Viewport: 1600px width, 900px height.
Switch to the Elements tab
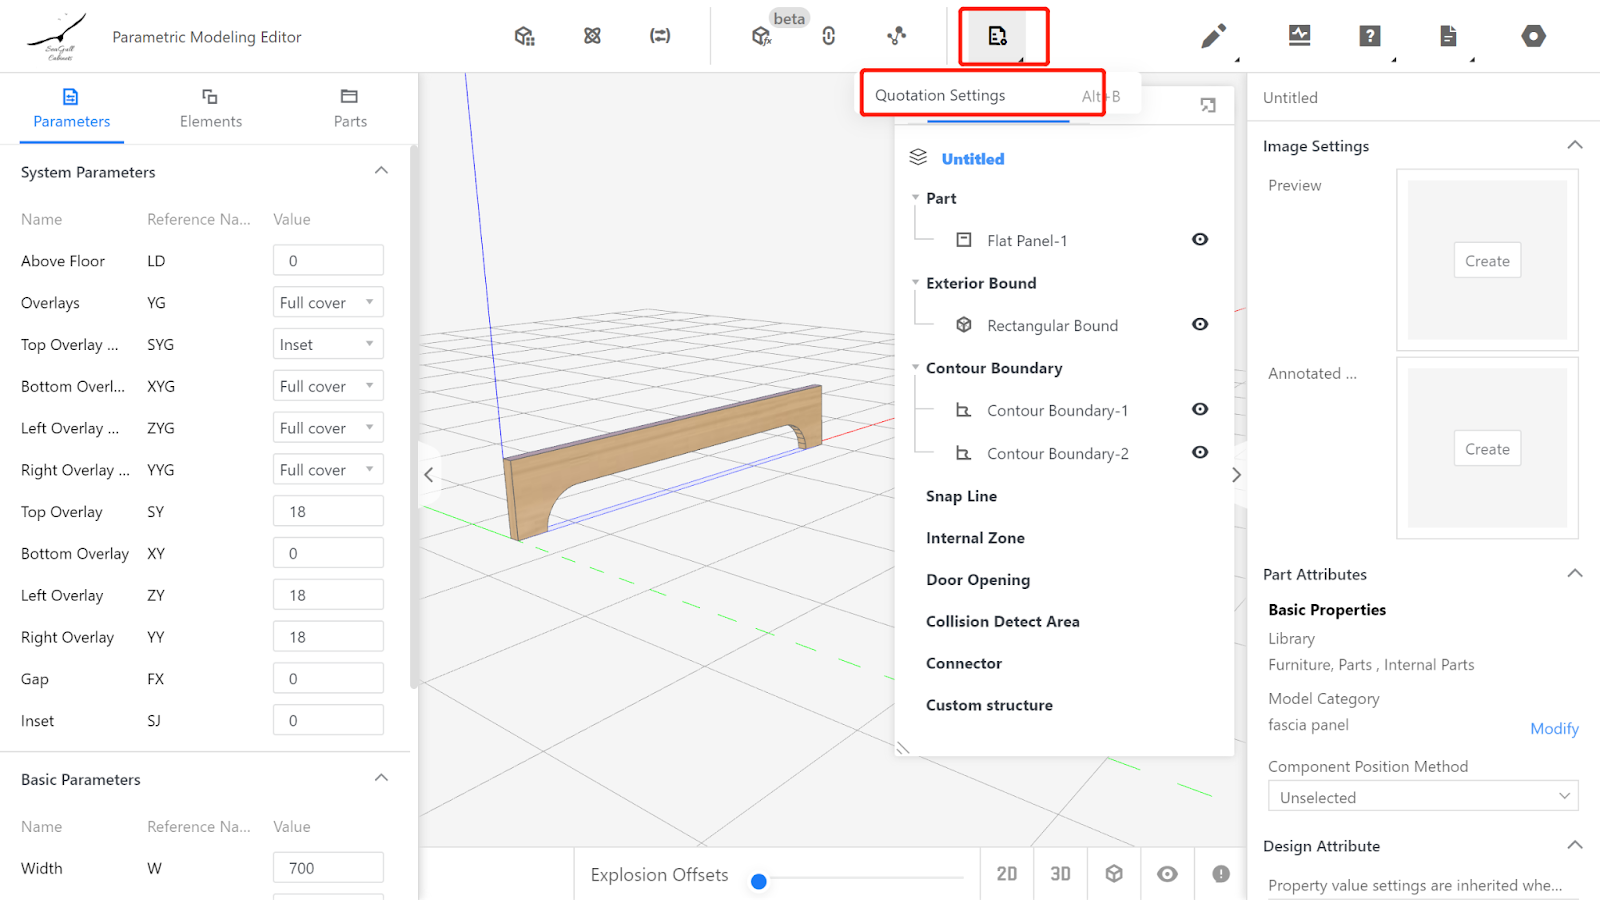(210, 108)
